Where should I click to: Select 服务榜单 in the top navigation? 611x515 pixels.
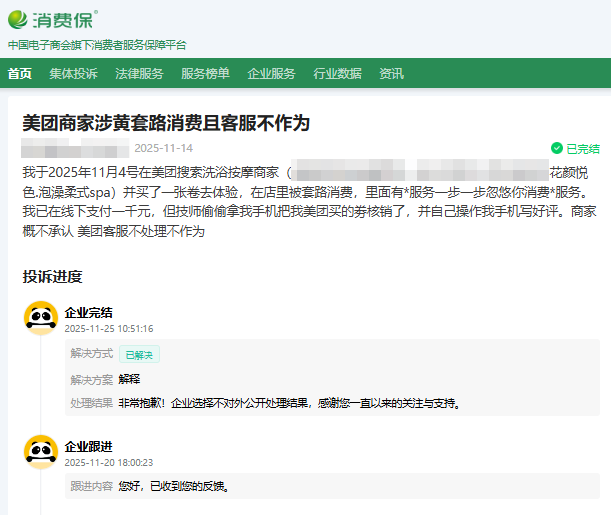(205, 73)
